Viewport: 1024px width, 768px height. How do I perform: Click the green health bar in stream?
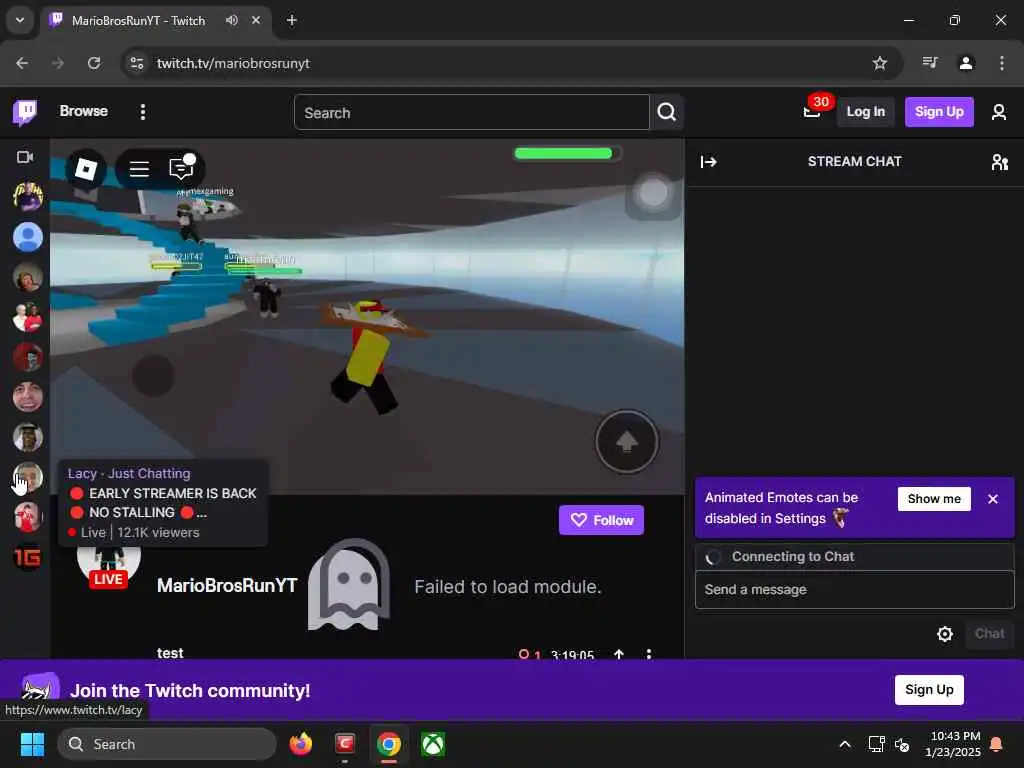(x=564, y=153)
